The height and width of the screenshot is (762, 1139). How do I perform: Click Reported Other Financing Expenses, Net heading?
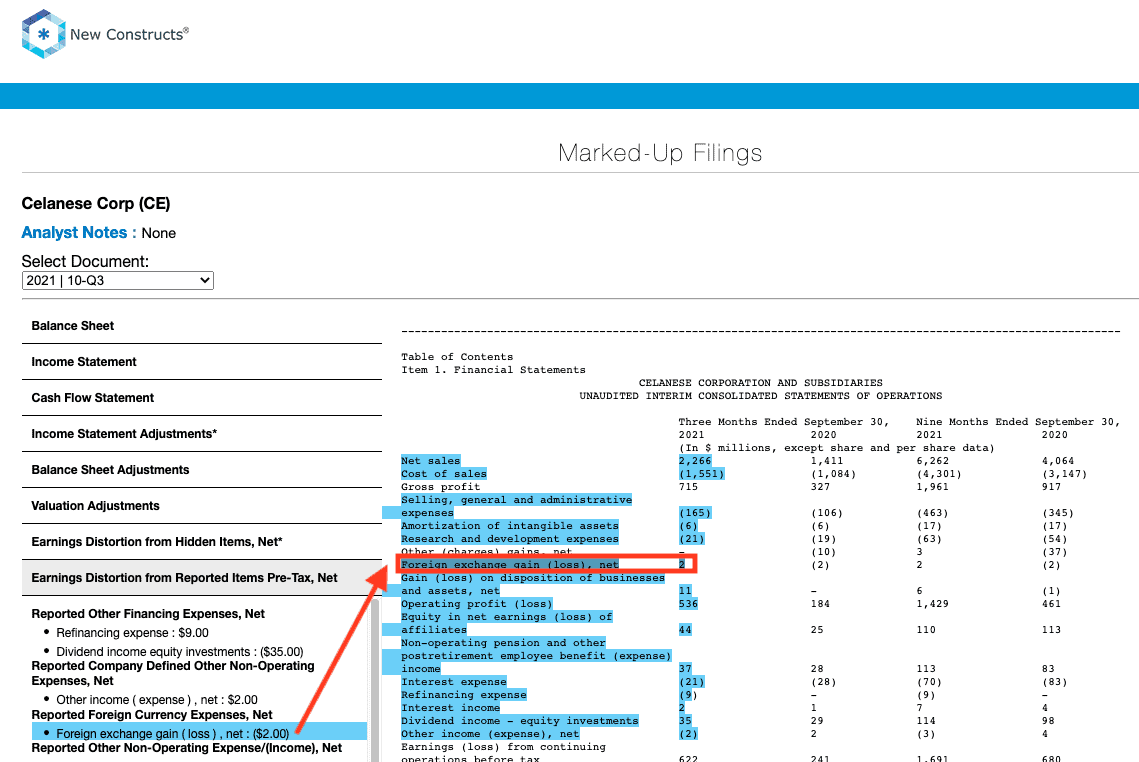[x=147, y=614]
